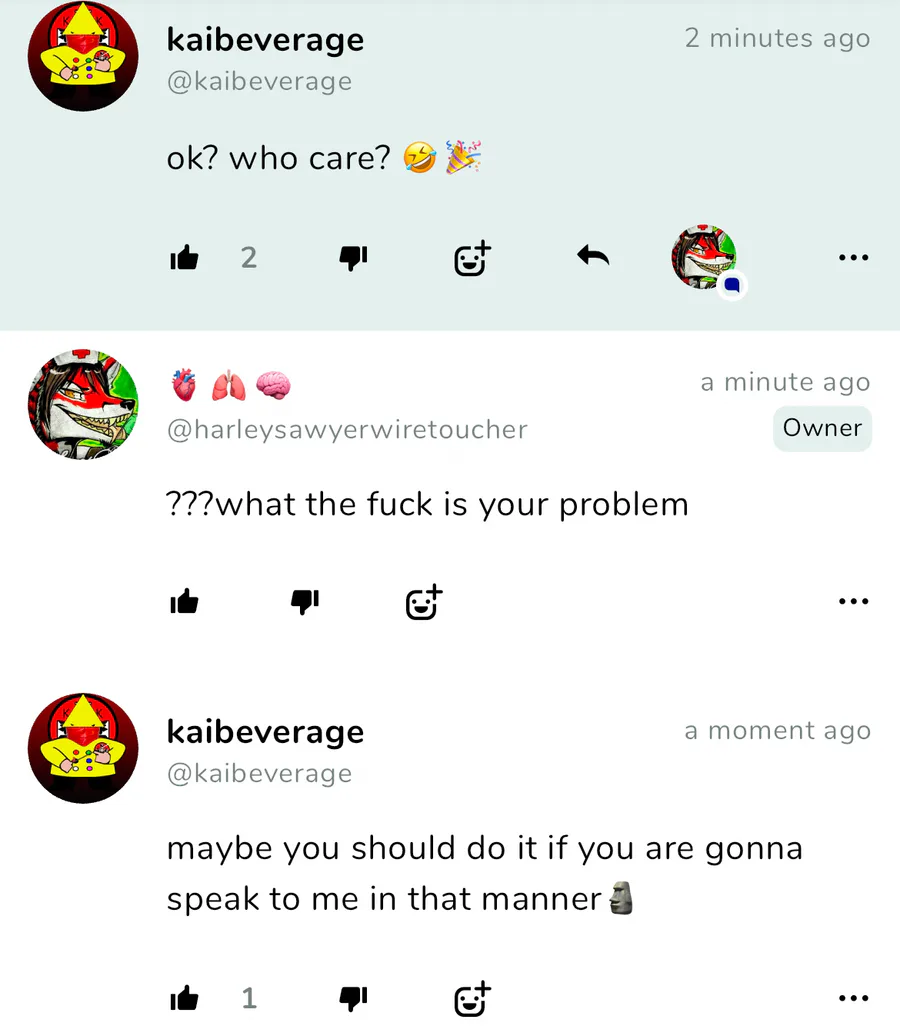Open kaibeverage's avatar on the top comment

coord(83,56)
